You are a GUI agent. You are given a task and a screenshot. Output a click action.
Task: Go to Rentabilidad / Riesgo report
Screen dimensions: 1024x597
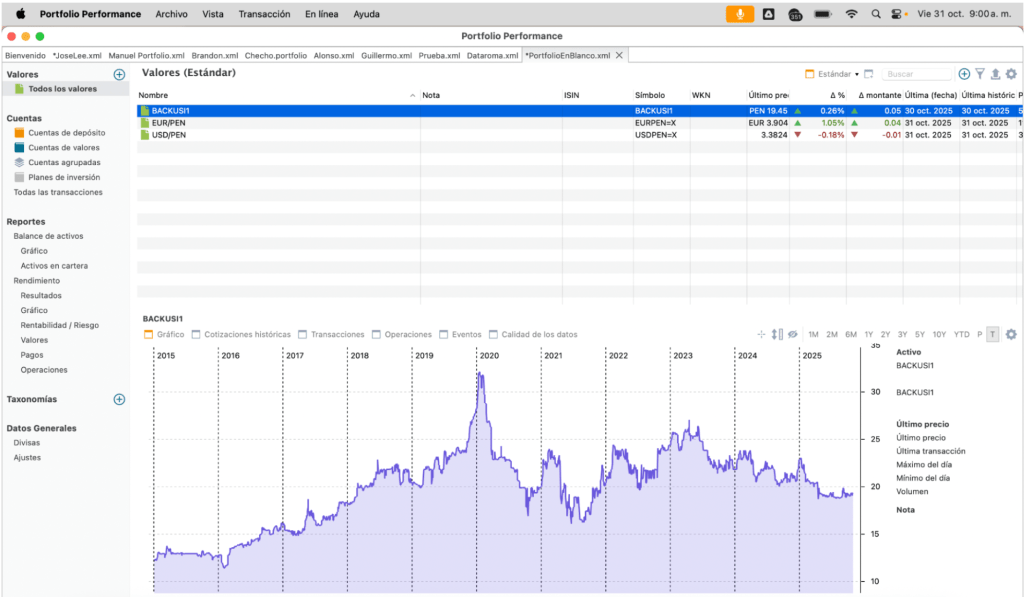(x=59, y=325)
